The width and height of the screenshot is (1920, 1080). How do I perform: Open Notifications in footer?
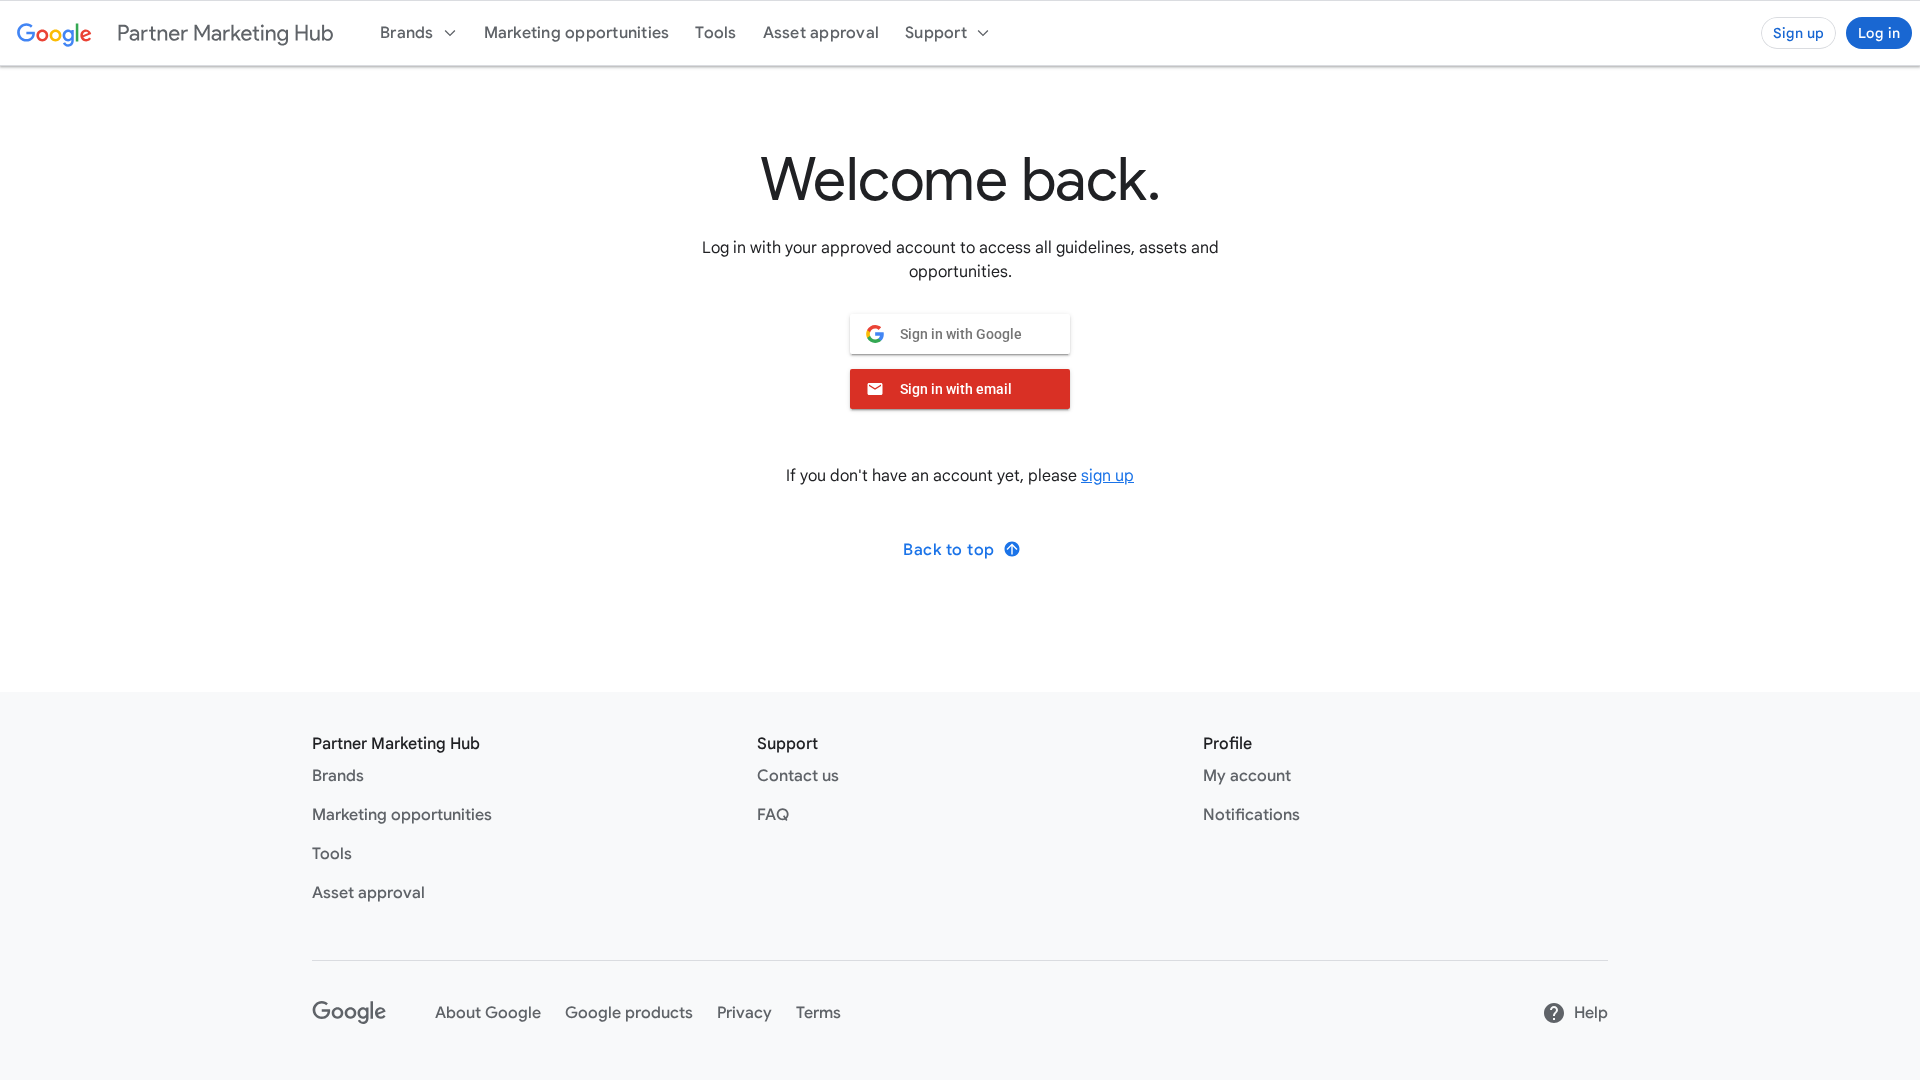pos(1251,815)
